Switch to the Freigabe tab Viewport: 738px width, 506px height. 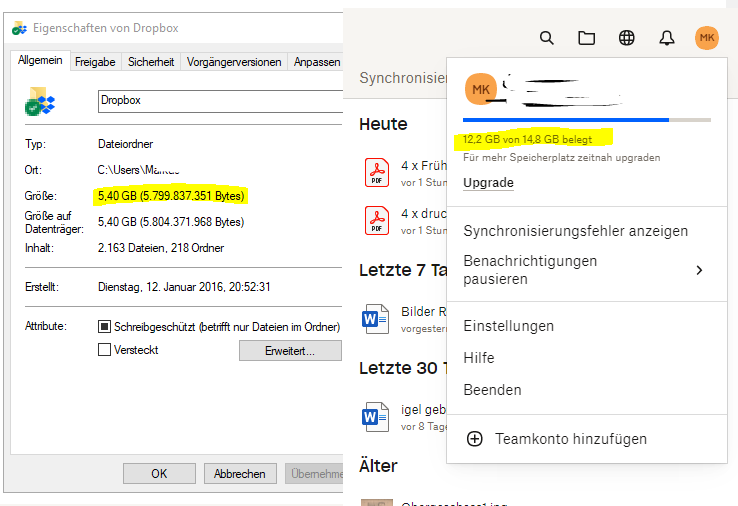point(95,62)
